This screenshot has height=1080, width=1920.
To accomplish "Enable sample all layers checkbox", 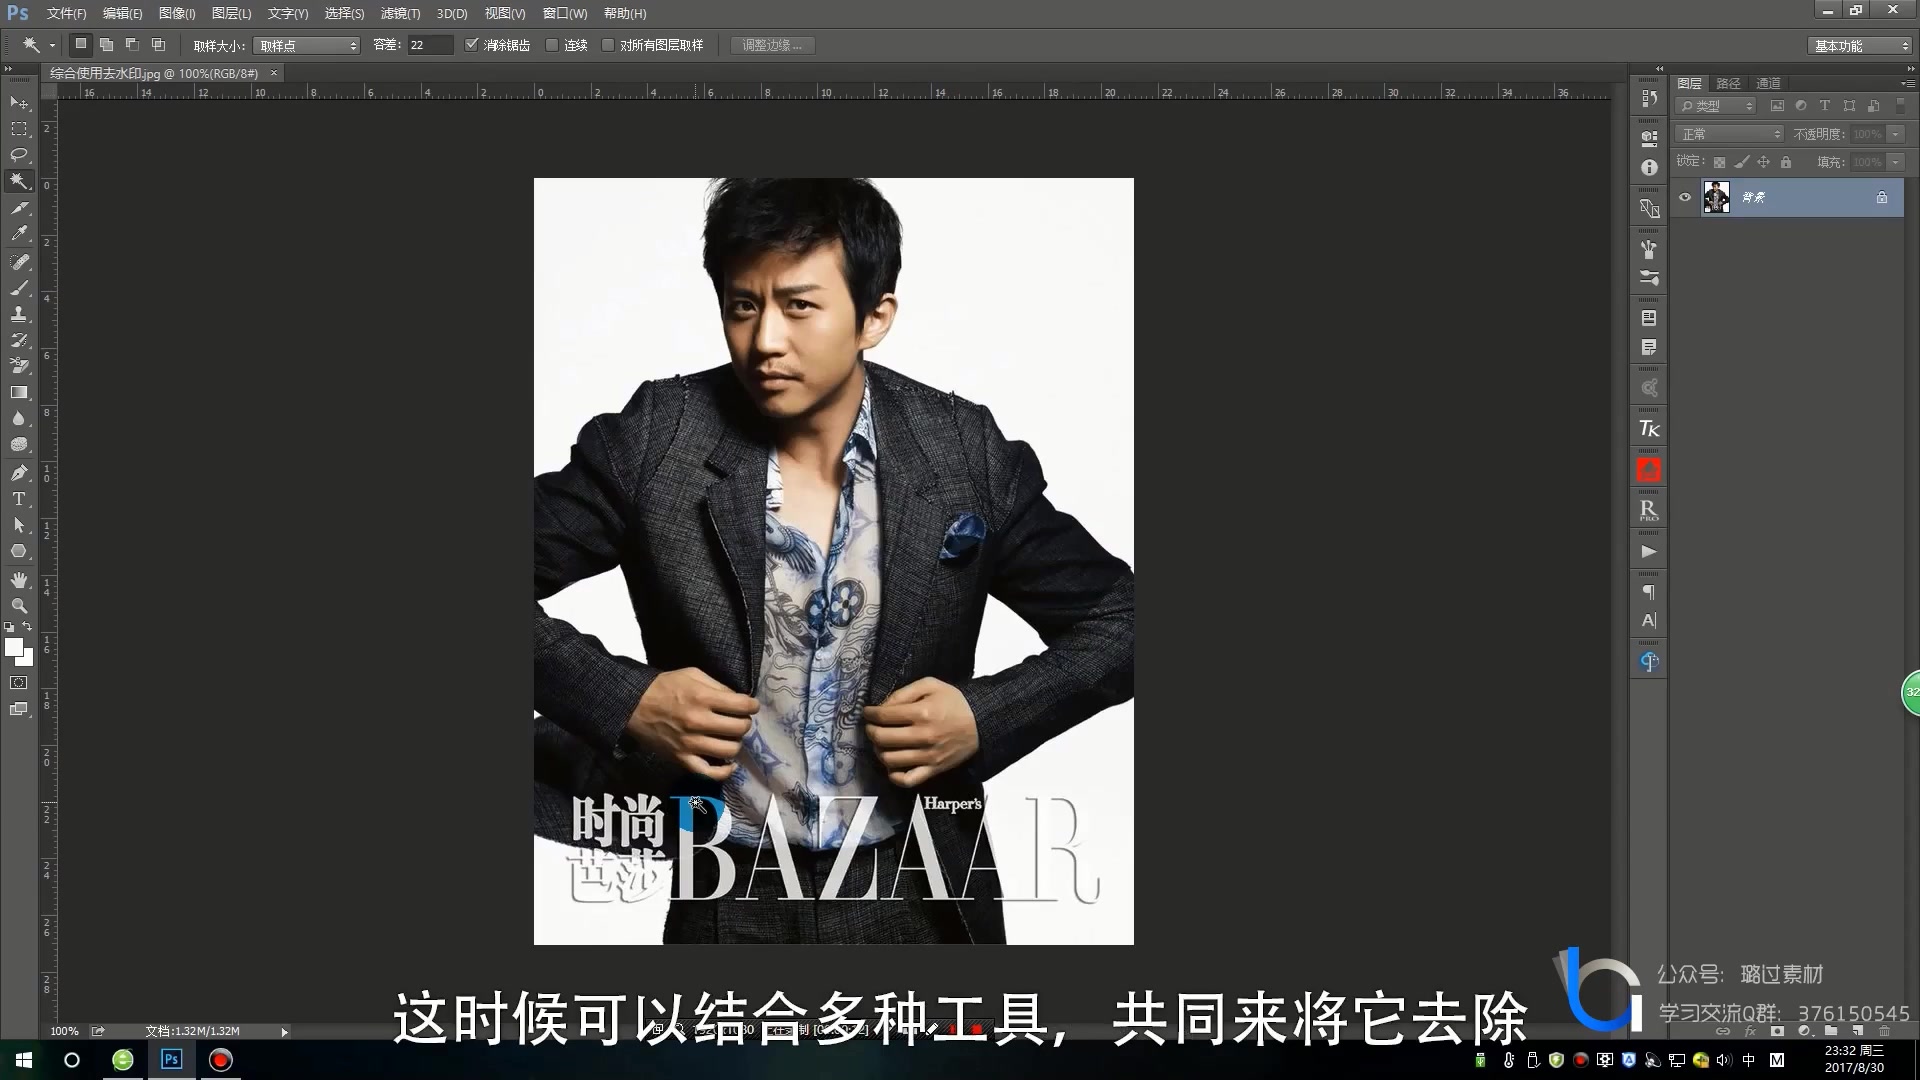I will point(608,45).
